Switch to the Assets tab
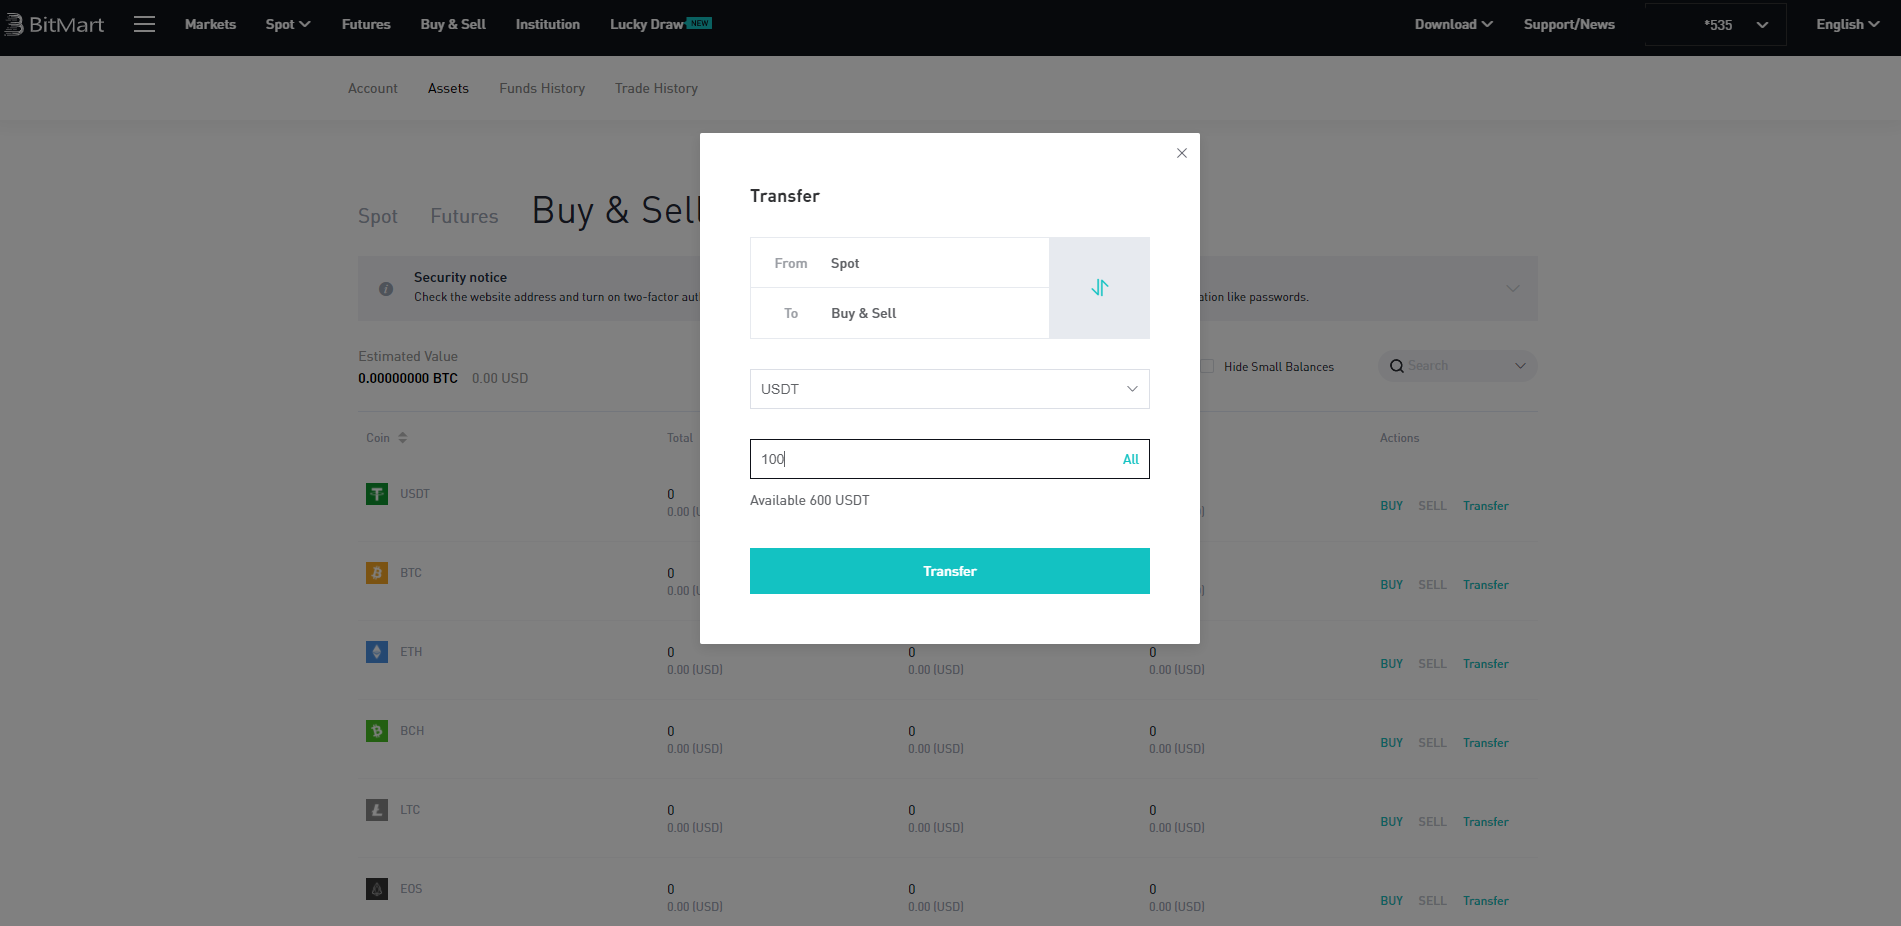This screenshot has height=926, width=1901. tap(448, 88)
